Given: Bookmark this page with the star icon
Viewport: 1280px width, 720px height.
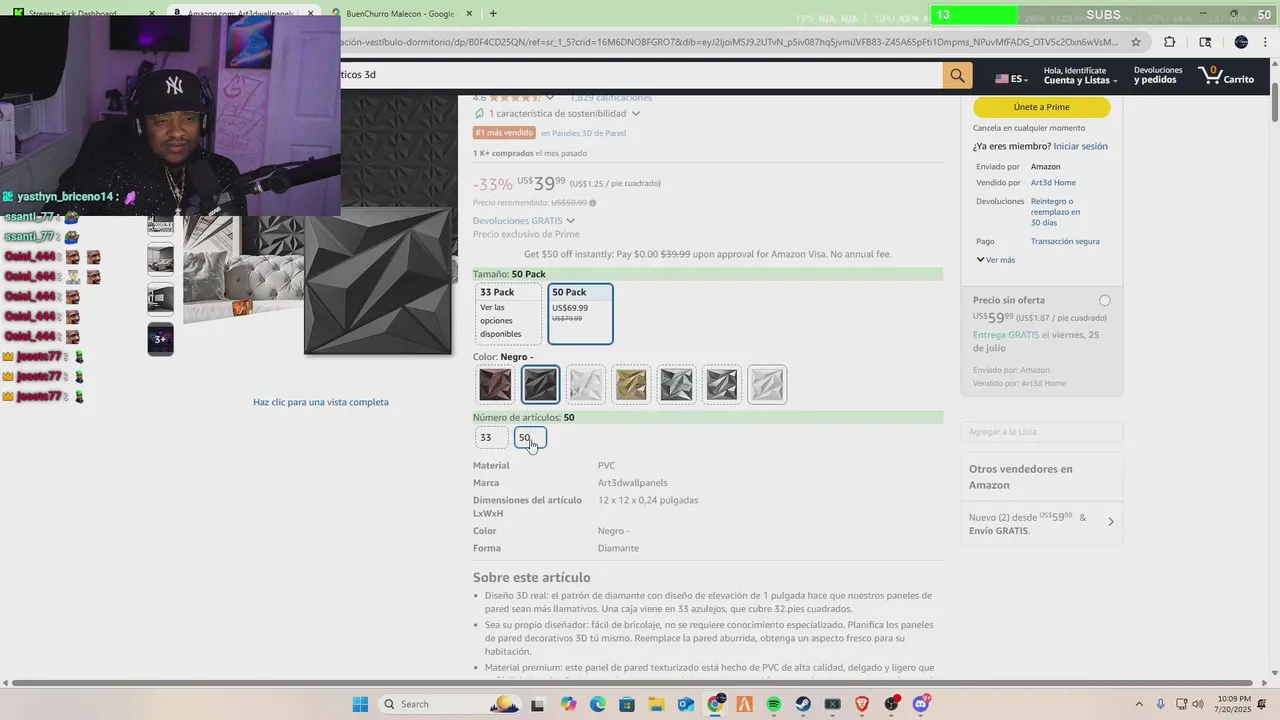Looking at the screenshot, I should (1136, 42).
